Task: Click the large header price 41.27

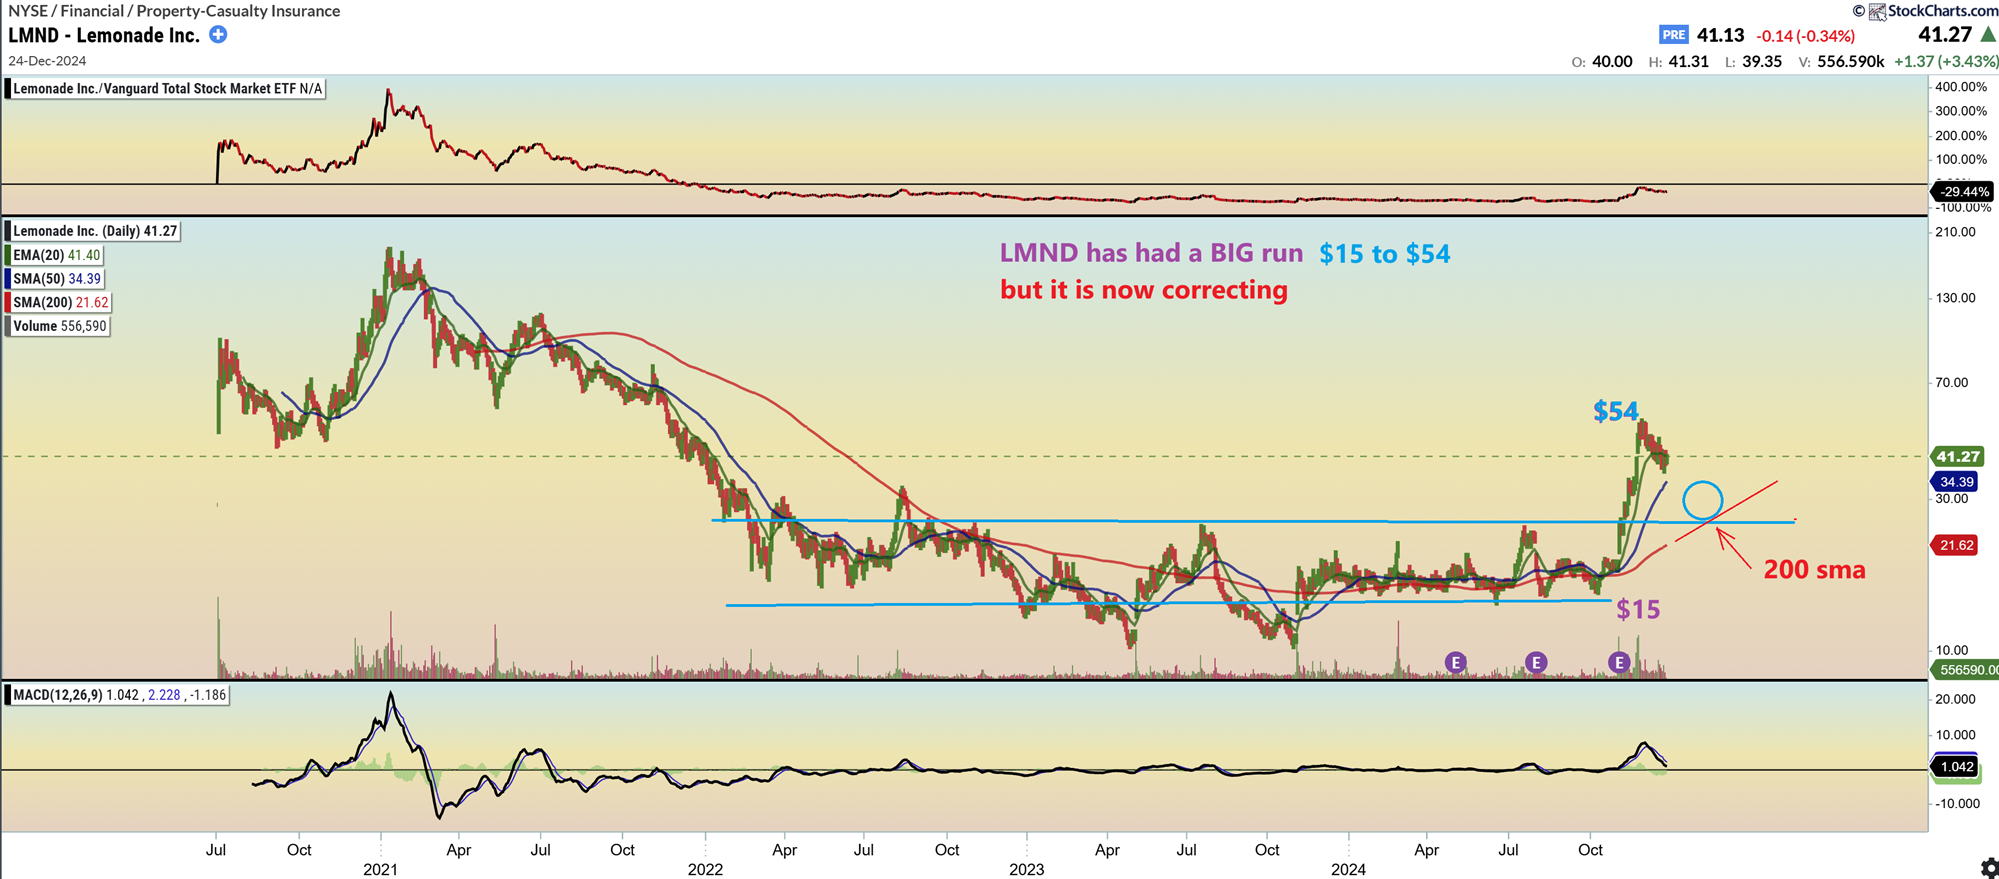Action: tap(1945, 34)
